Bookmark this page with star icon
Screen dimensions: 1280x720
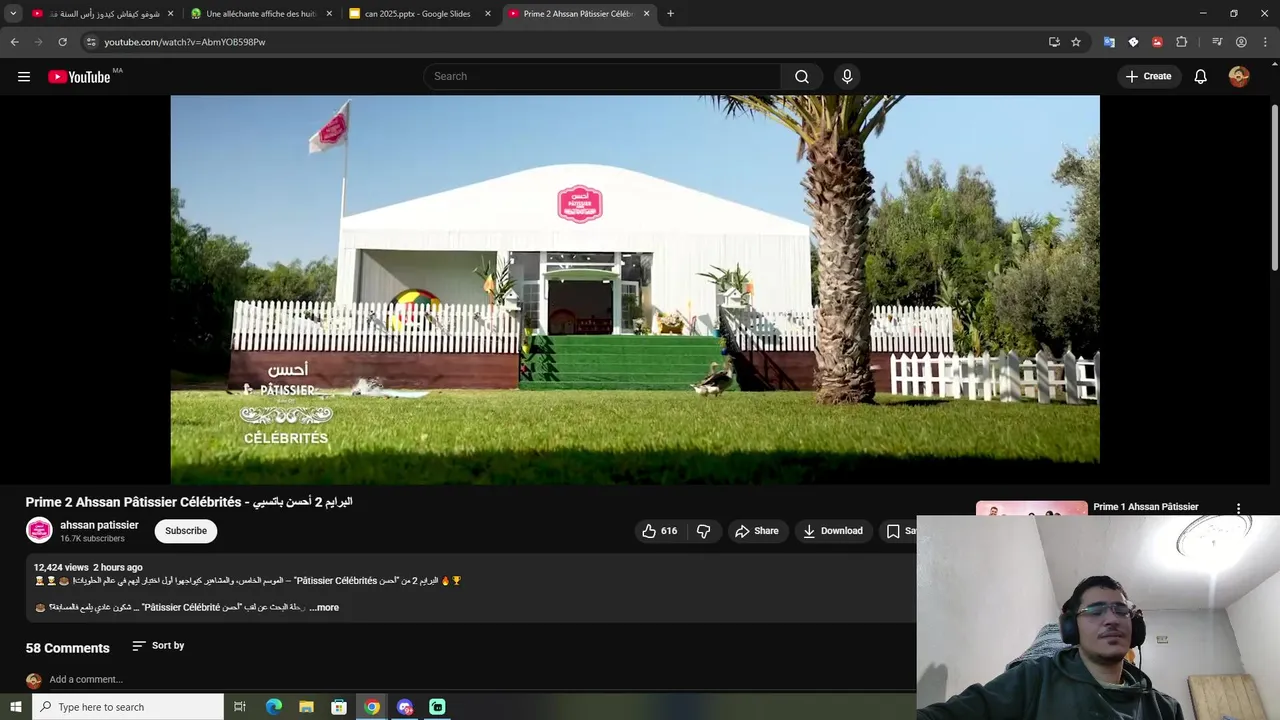(1076, 42)
